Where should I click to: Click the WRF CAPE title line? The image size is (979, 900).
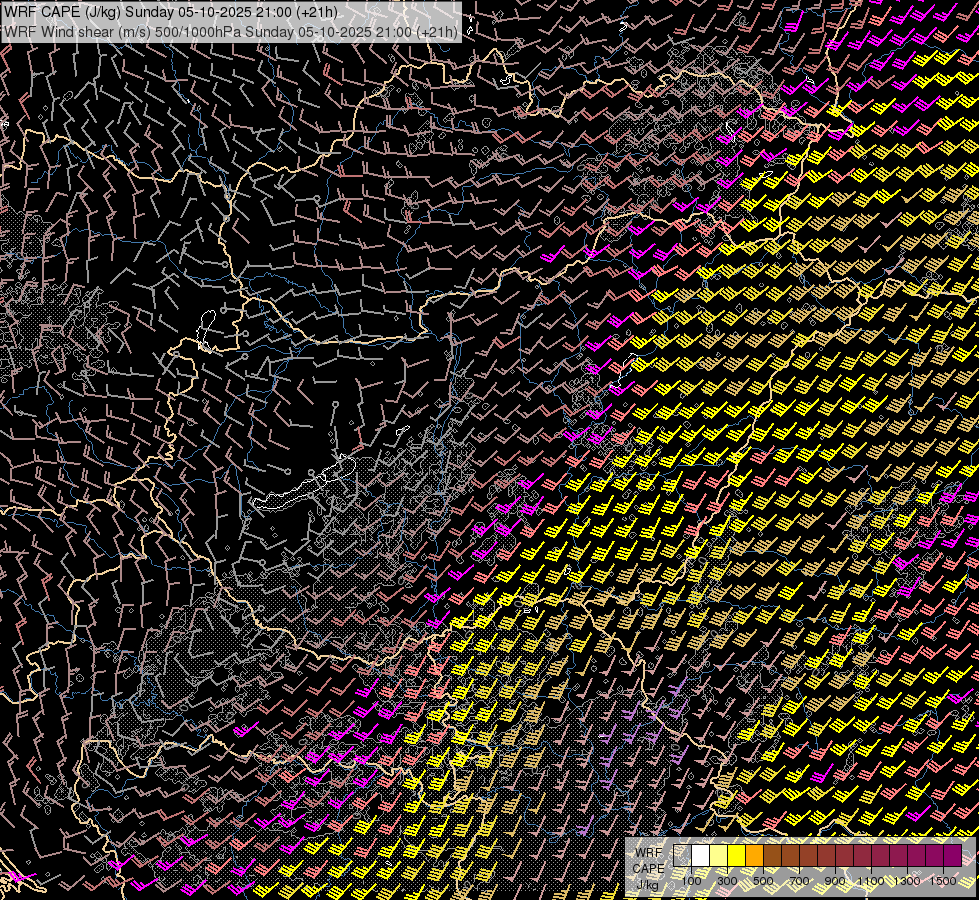tap(170, 11)
